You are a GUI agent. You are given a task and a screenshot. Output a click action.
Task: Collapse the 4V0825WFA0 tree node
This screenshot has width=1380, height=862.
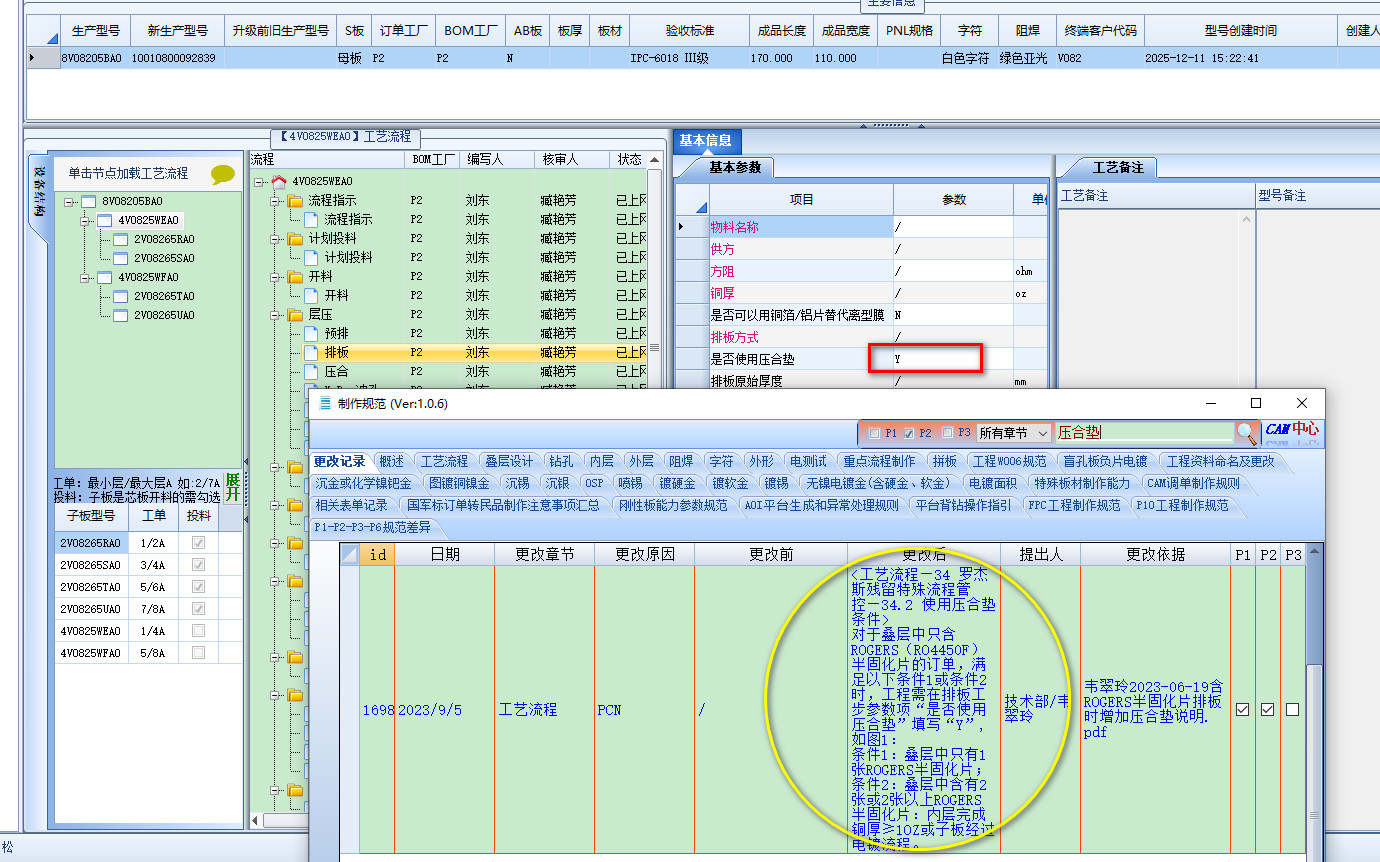(87, 277)
